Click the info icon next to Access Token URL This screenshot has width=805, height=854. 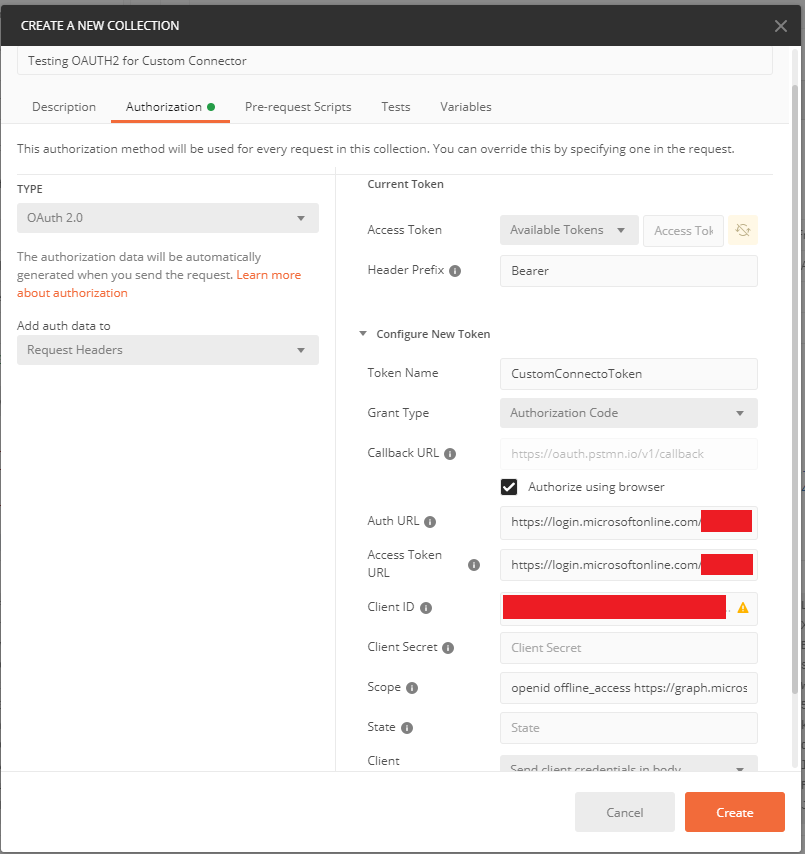[x=474, y=565]
